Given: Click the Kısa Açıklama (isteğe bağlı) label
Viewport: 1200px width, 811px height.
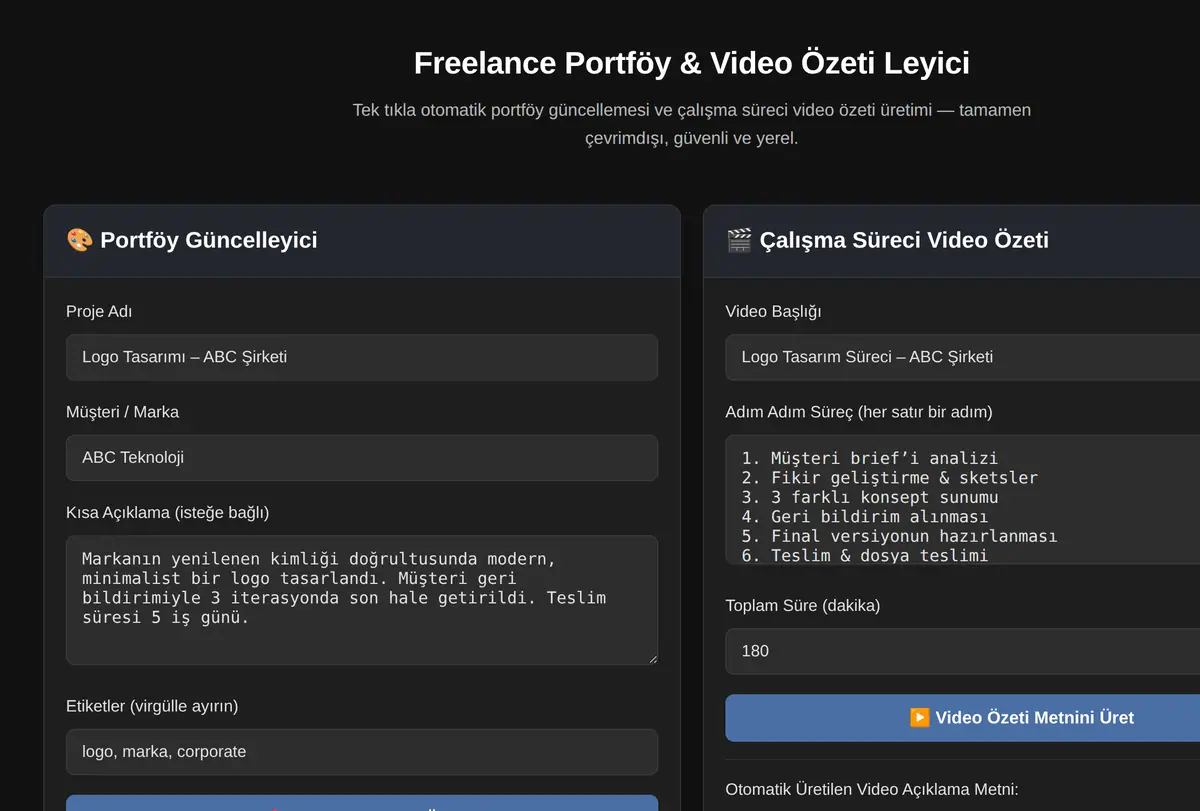Looking at the screenshot, I should pyautogui.click(x=168, y=513).
